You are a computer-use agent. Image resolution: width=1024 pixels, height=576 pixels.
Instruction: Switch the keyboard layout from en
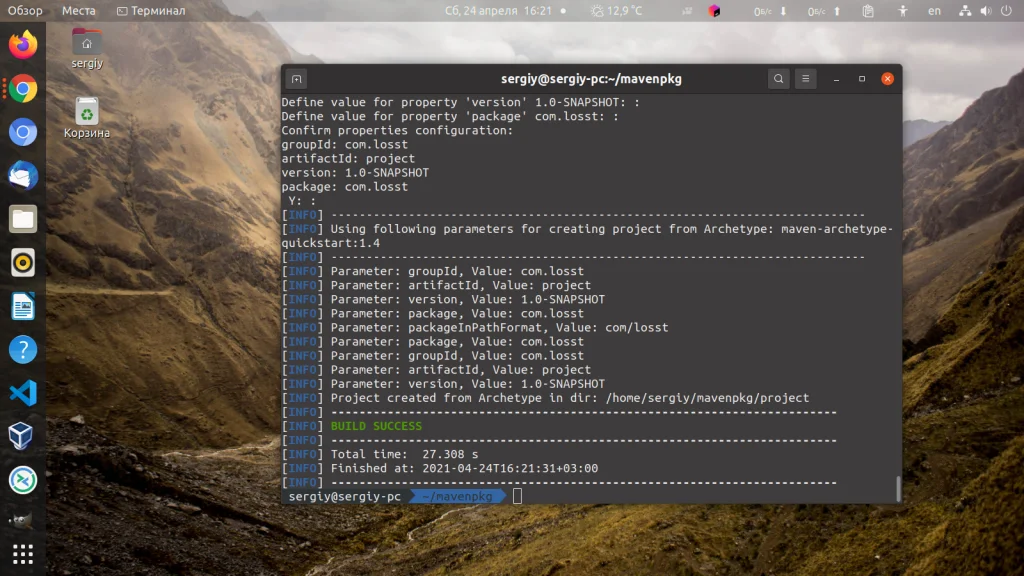pos(935,11)
